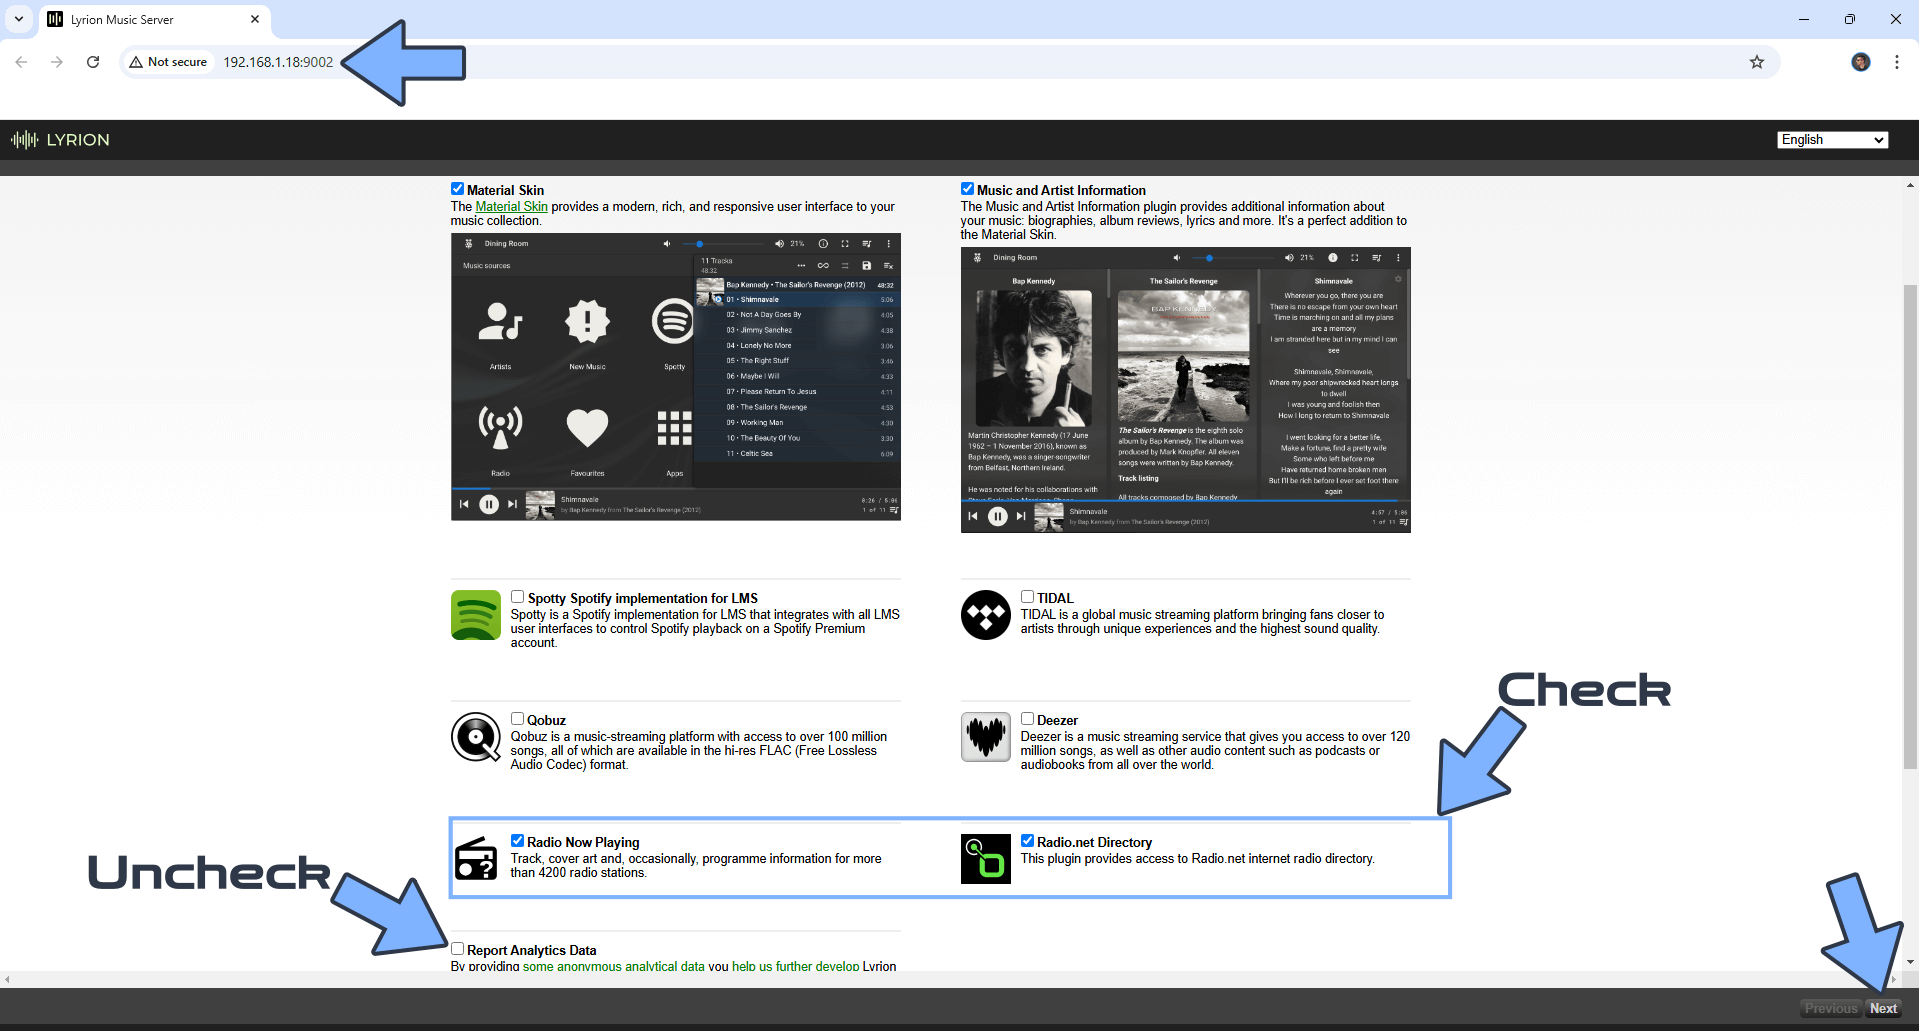Viewport: 1919px width, 1031px height.
Task: Open the Chrome three-dot menu
Action: tap(1896, 62)
